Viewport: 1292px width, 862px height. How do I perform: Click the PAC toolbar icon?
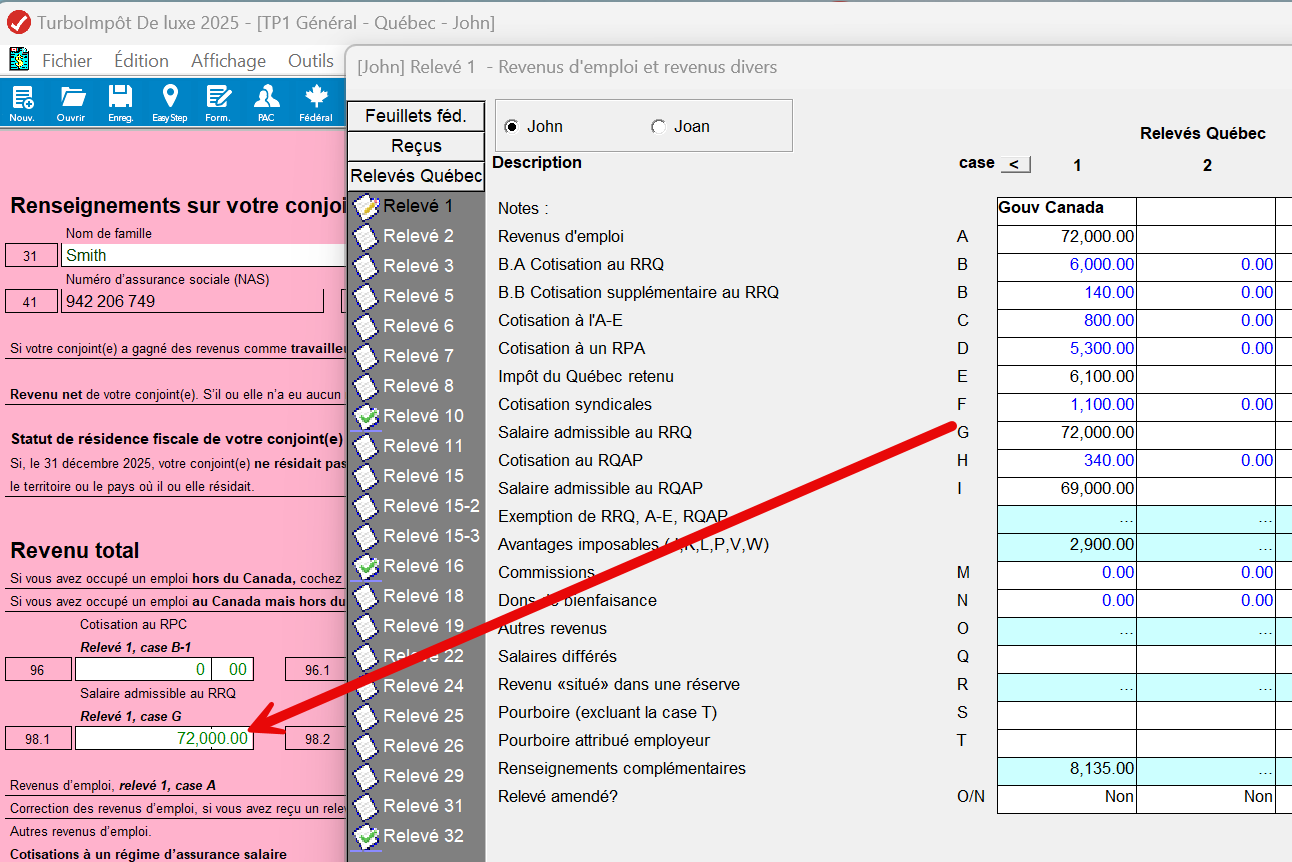click(x=266, y=103)
